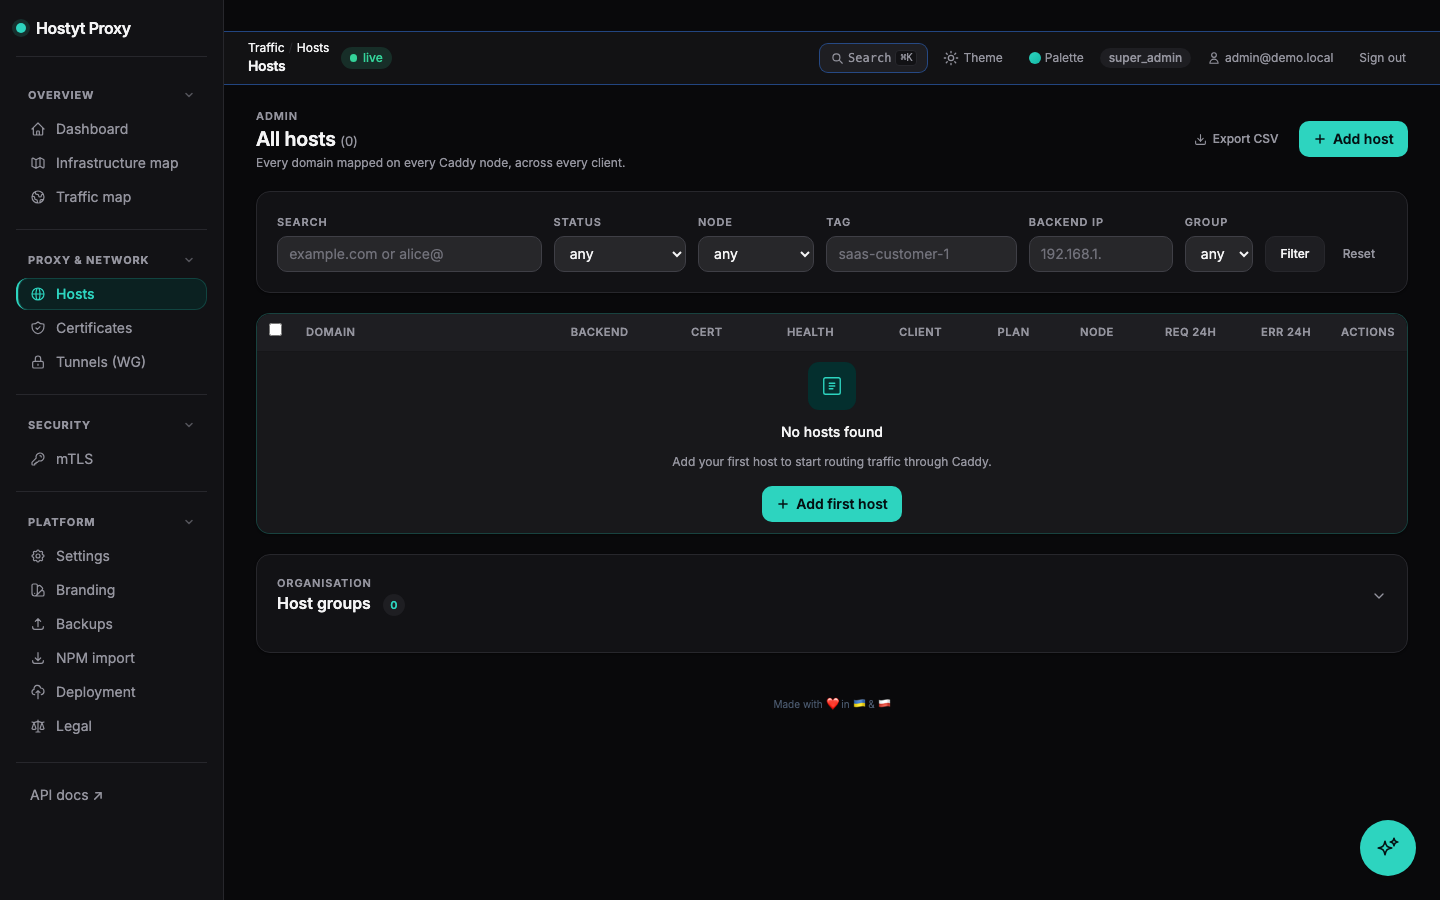The width and height of the screenshot is (1440, 900).
Task: Collapse the Overview sidebar section
Action: pyautogui.click(x=189, y=95)
